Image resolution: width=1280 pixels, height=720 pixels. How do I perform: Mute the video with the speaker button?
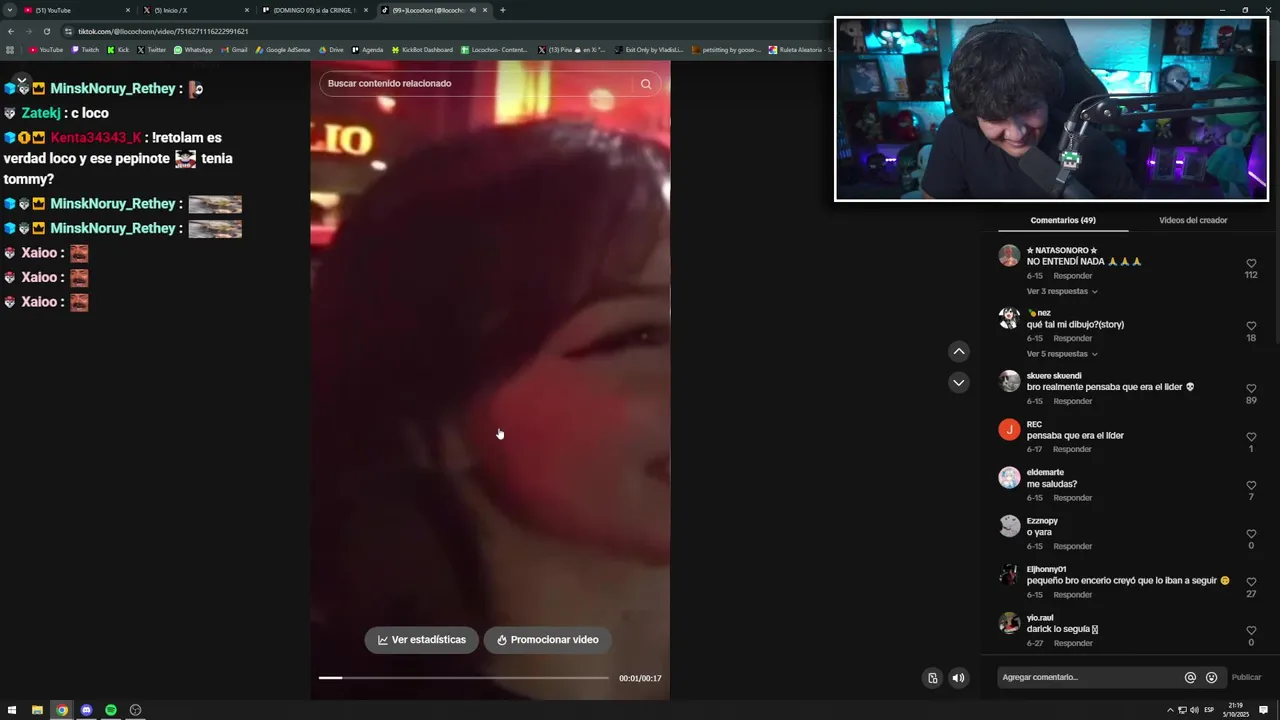(x=958, y=678)
